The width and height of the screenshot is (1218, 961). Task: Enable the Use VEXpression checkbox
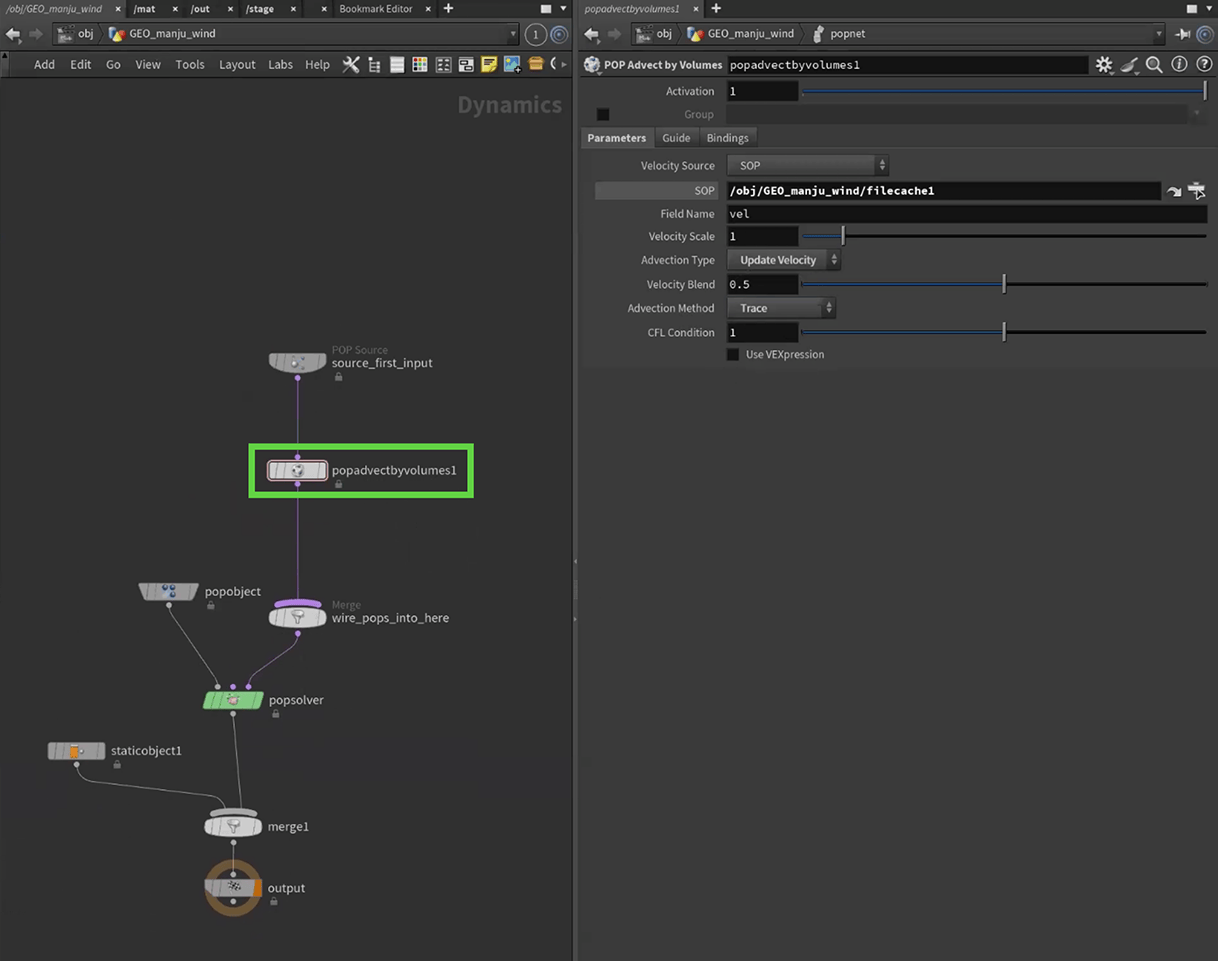point(733,355)
